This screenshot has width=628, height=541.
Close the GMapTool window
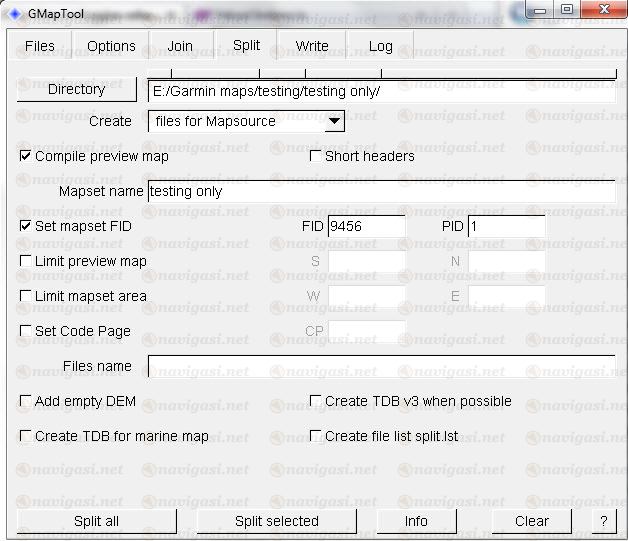tap(600, 10)
